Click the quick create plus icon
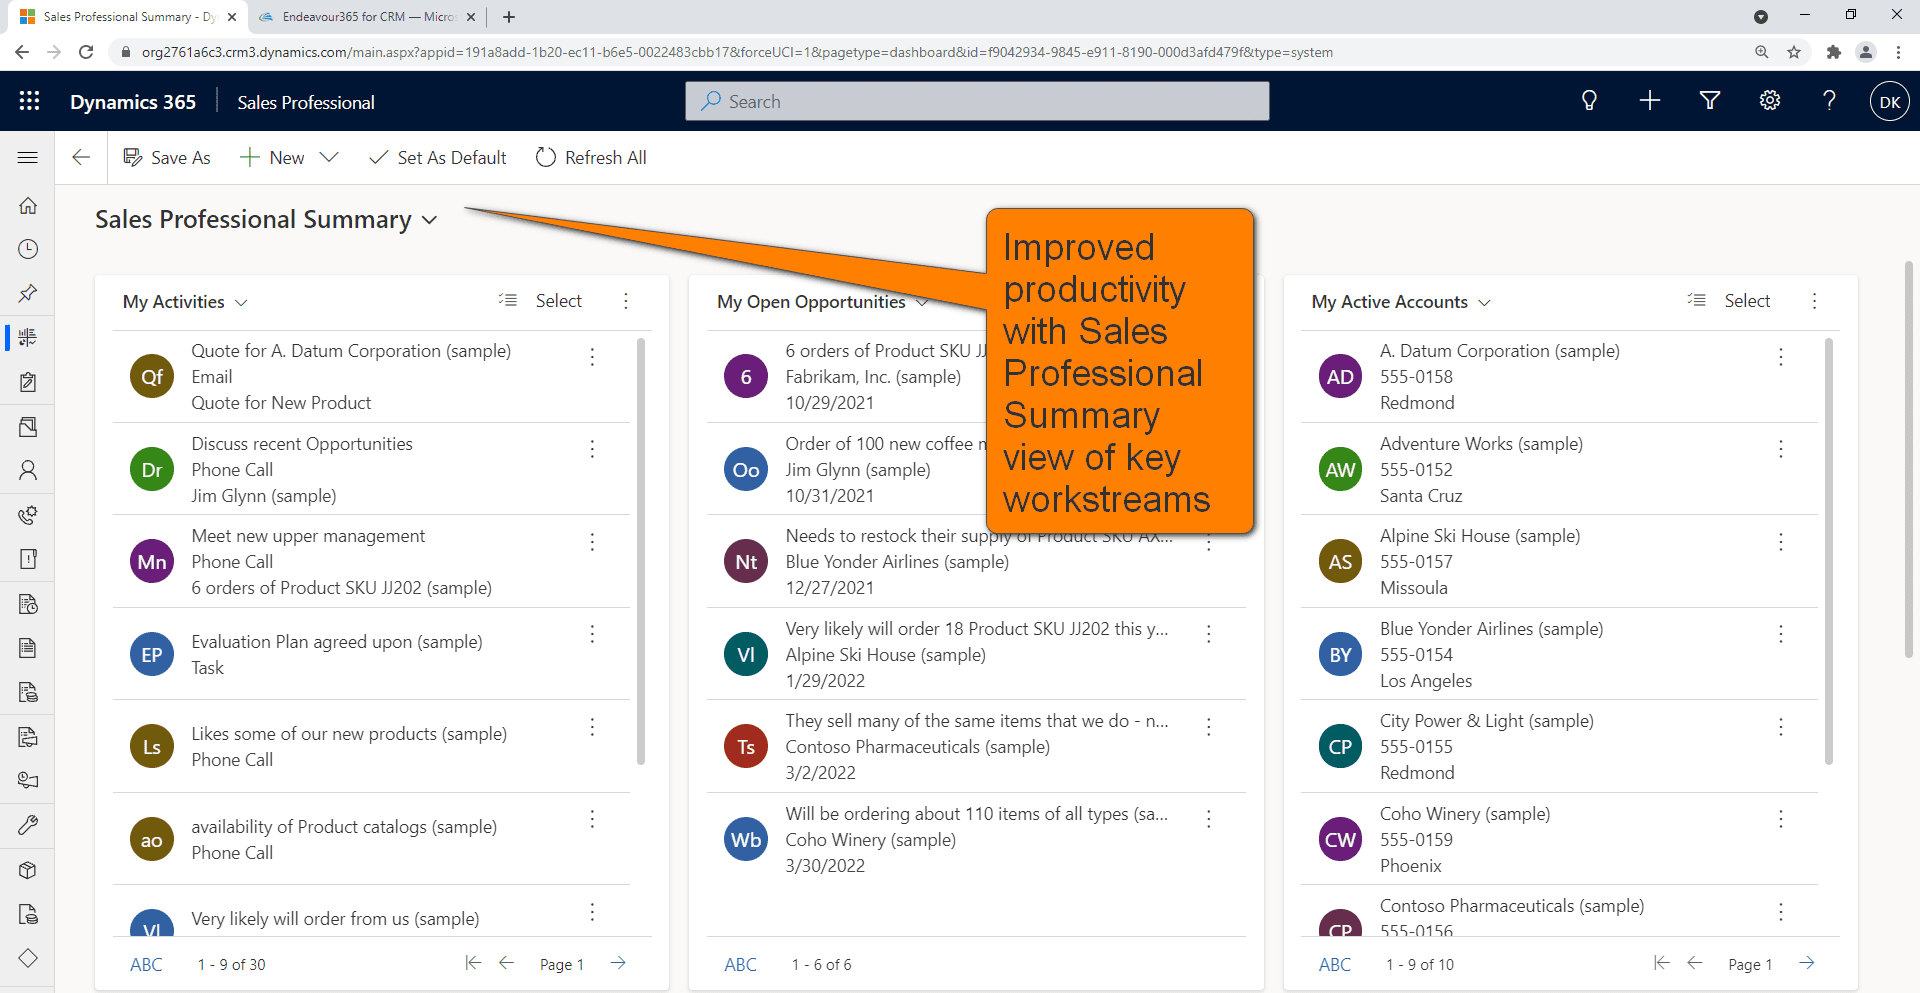Screen dimensions: 1920x993 [1650, 101]
